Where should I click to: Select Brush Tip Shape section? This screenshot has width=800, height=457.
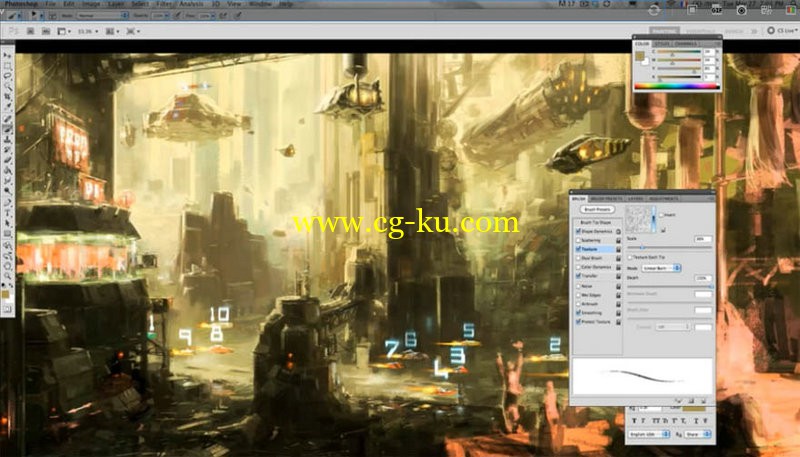pyautogui.click(x=596, y=222)
